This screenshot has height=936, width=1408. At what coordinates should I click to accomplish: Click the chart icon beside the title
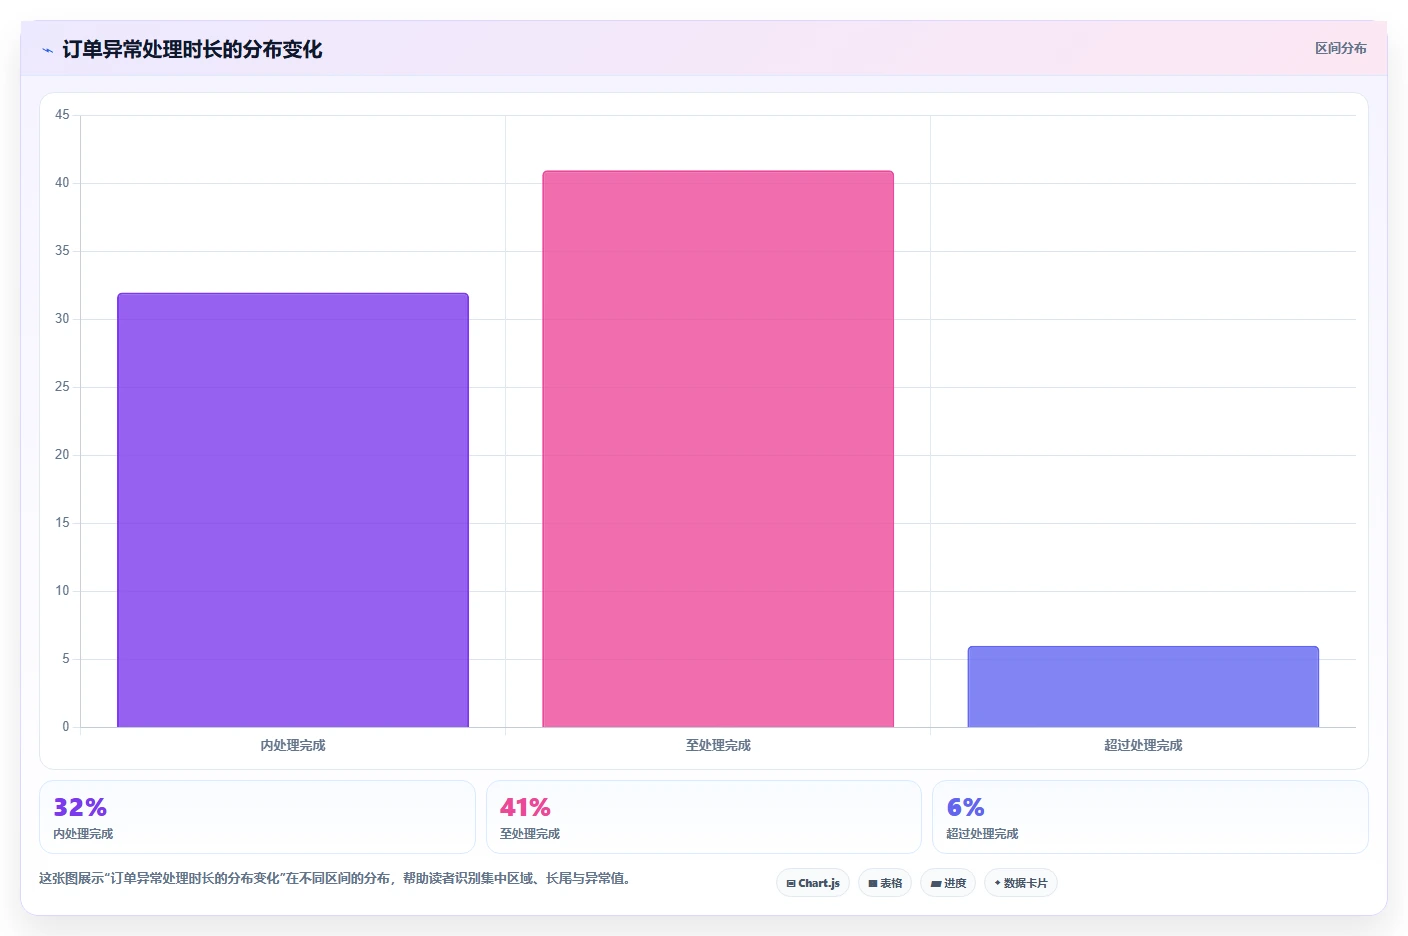tap(47, 50)
